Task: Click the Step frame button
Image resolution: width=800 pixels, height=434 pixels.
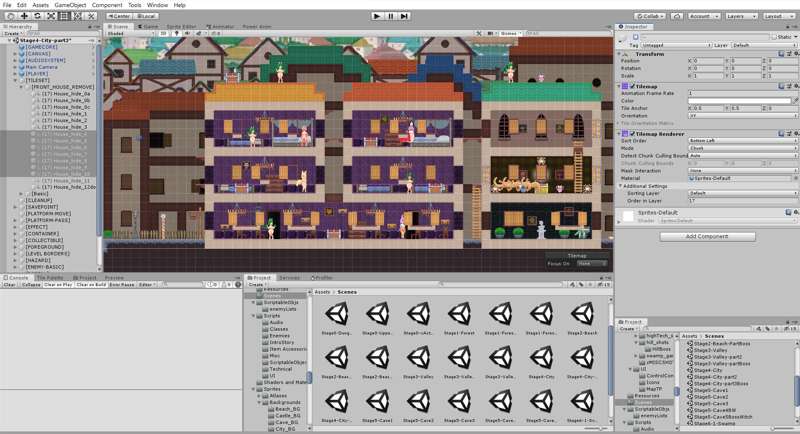Action: tap(405, 16)
